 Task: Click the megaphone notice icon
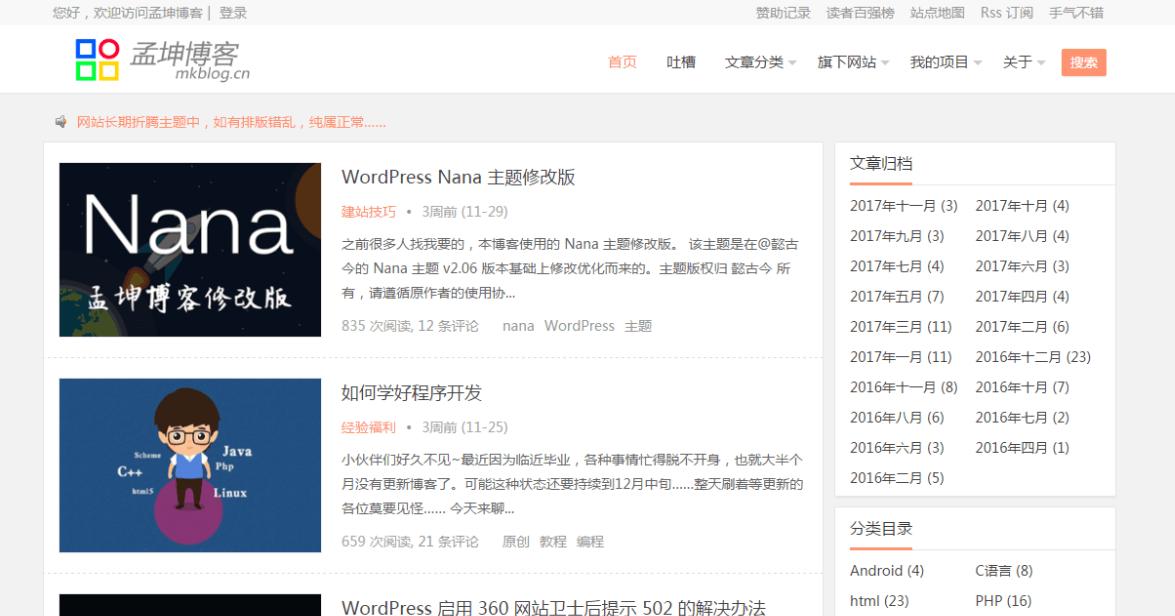[61, 121]
